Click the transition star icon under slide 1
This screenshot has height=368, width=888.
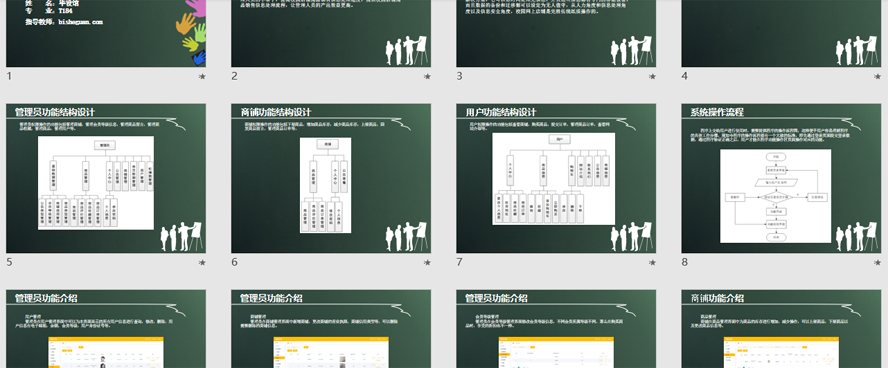pos(202,76)
